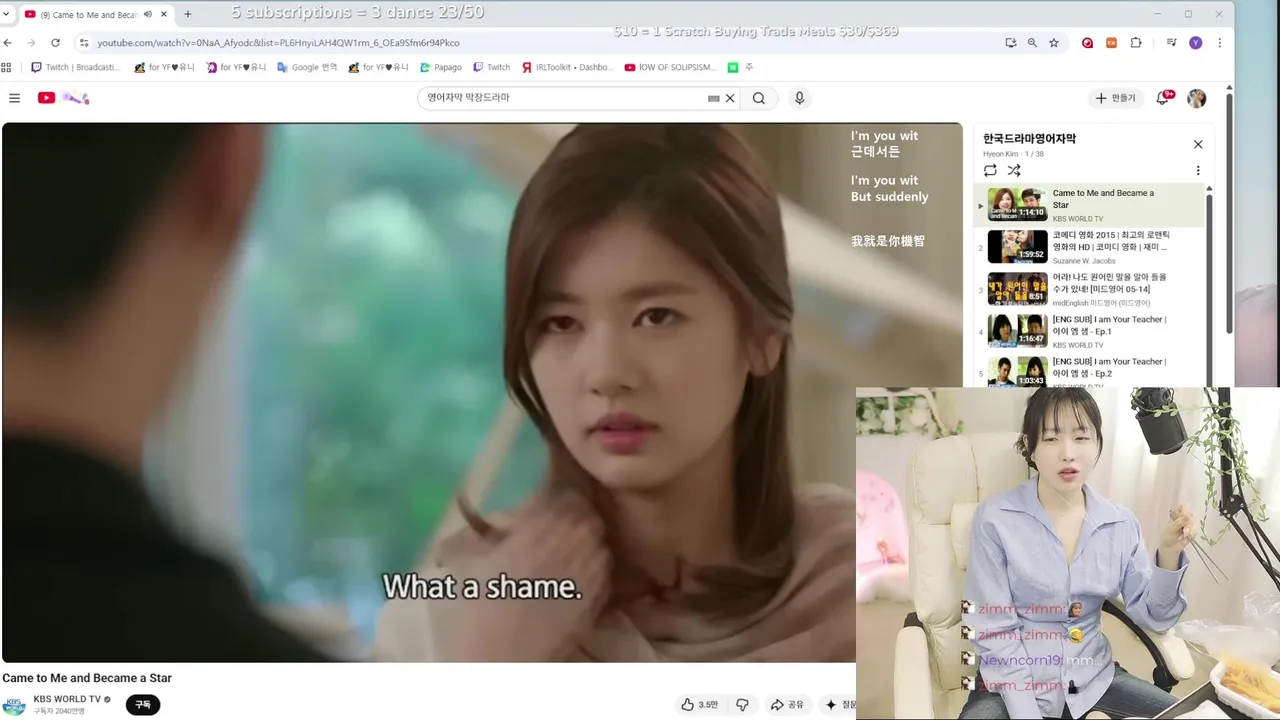1280x720 pixels.
Task: Play Came to Me and Became a Star thumbnail
Action: coord(1017,204)
